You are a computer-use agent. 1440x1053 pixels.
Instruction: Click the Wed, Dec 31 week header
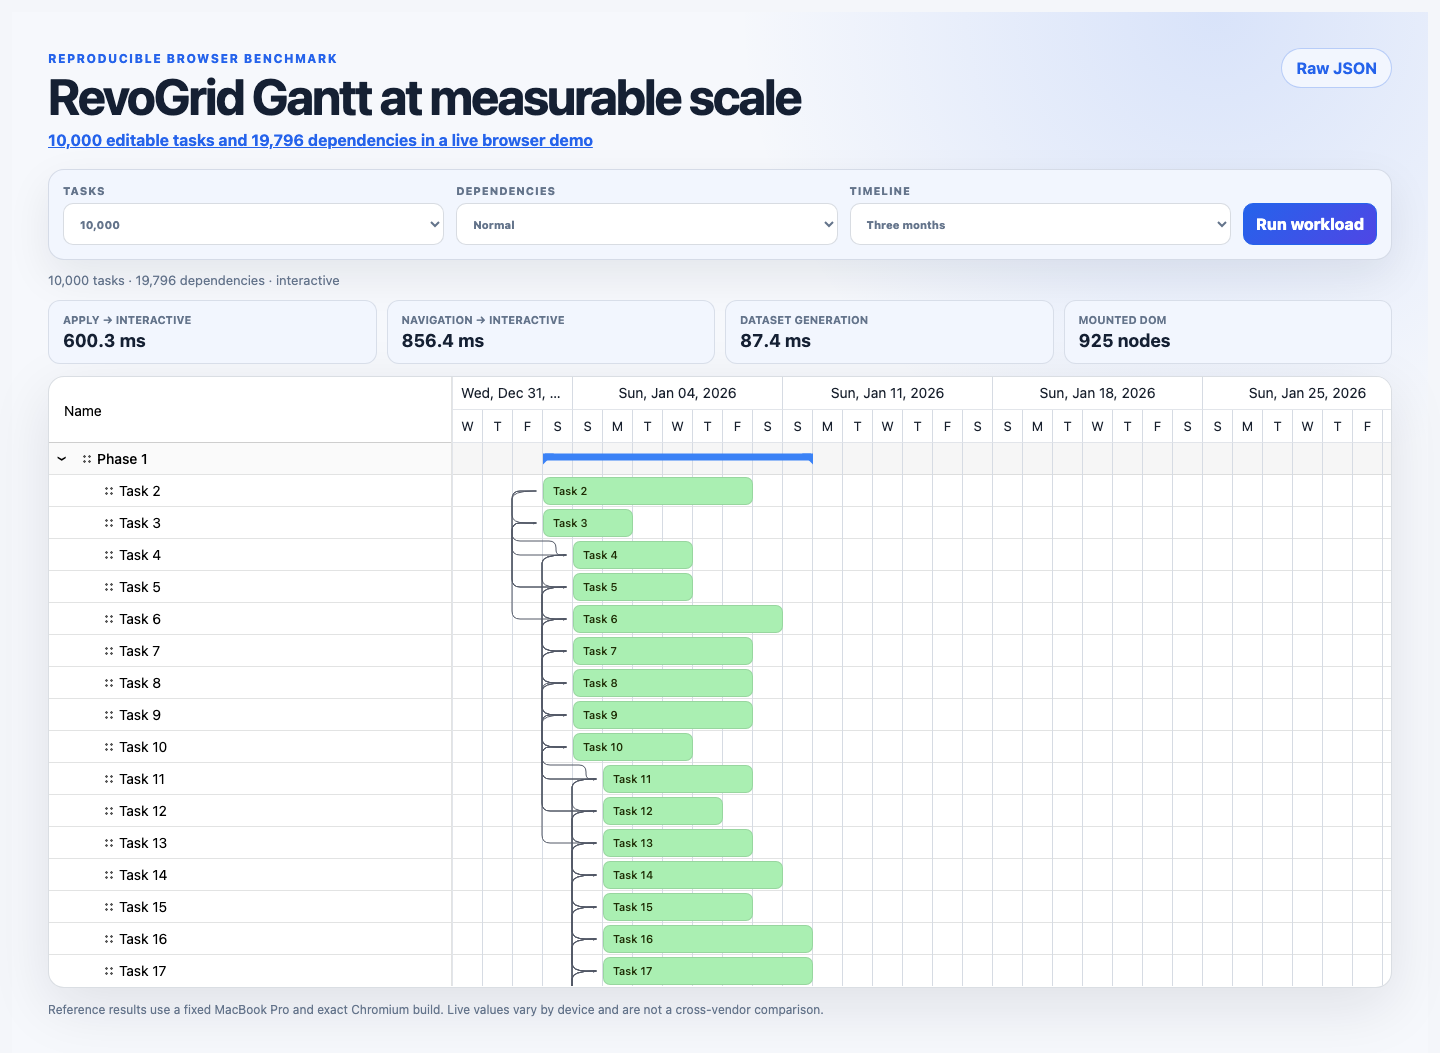[512, 393]
